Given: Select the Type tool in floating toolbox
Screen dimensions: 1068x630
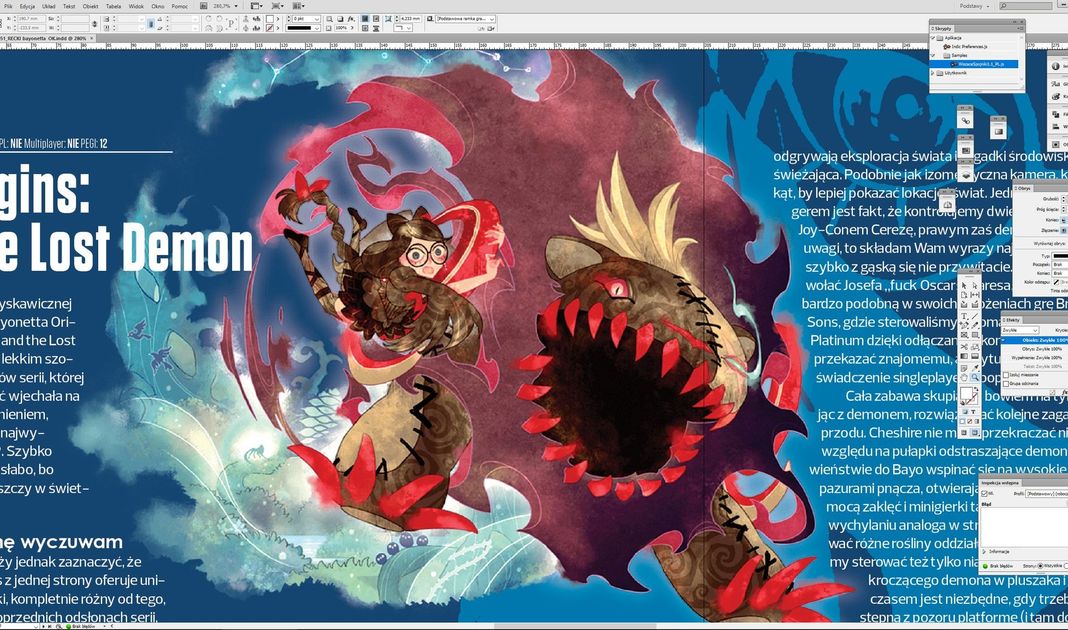Looking at the screenshot, I should pos(966,318).
